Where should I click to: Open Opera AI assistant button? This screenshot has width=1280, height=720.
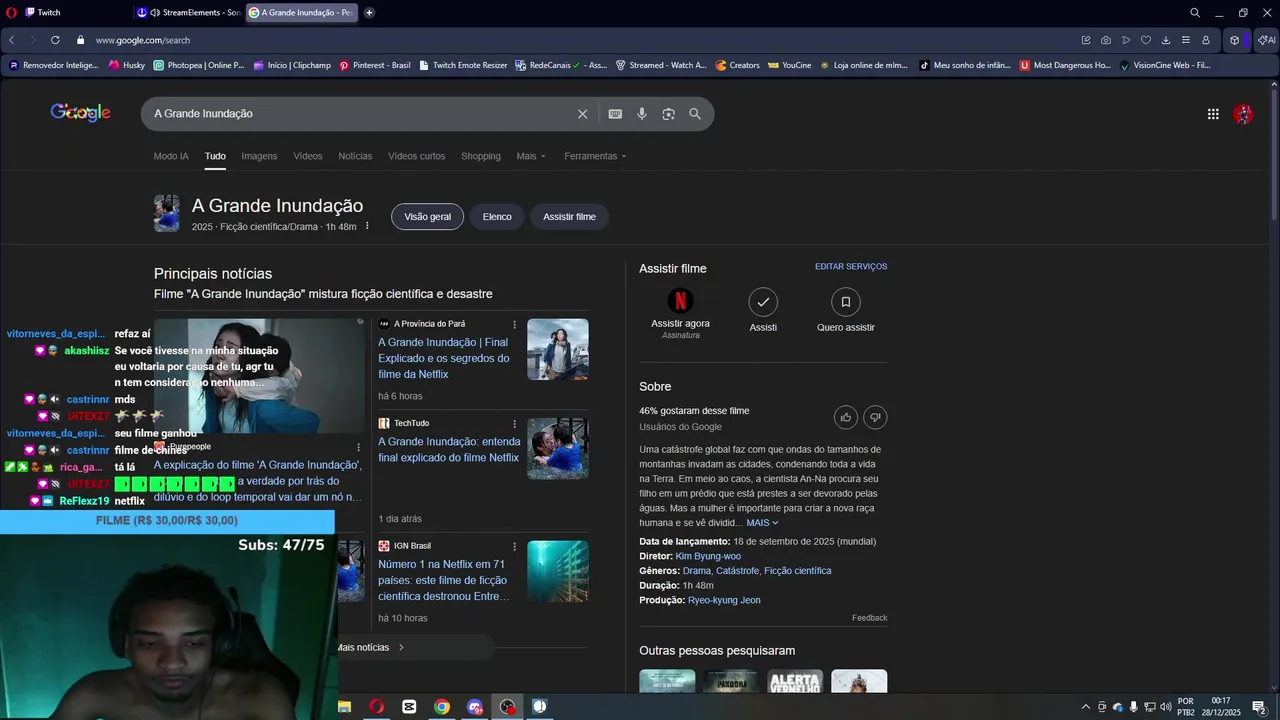point(1266,40)
